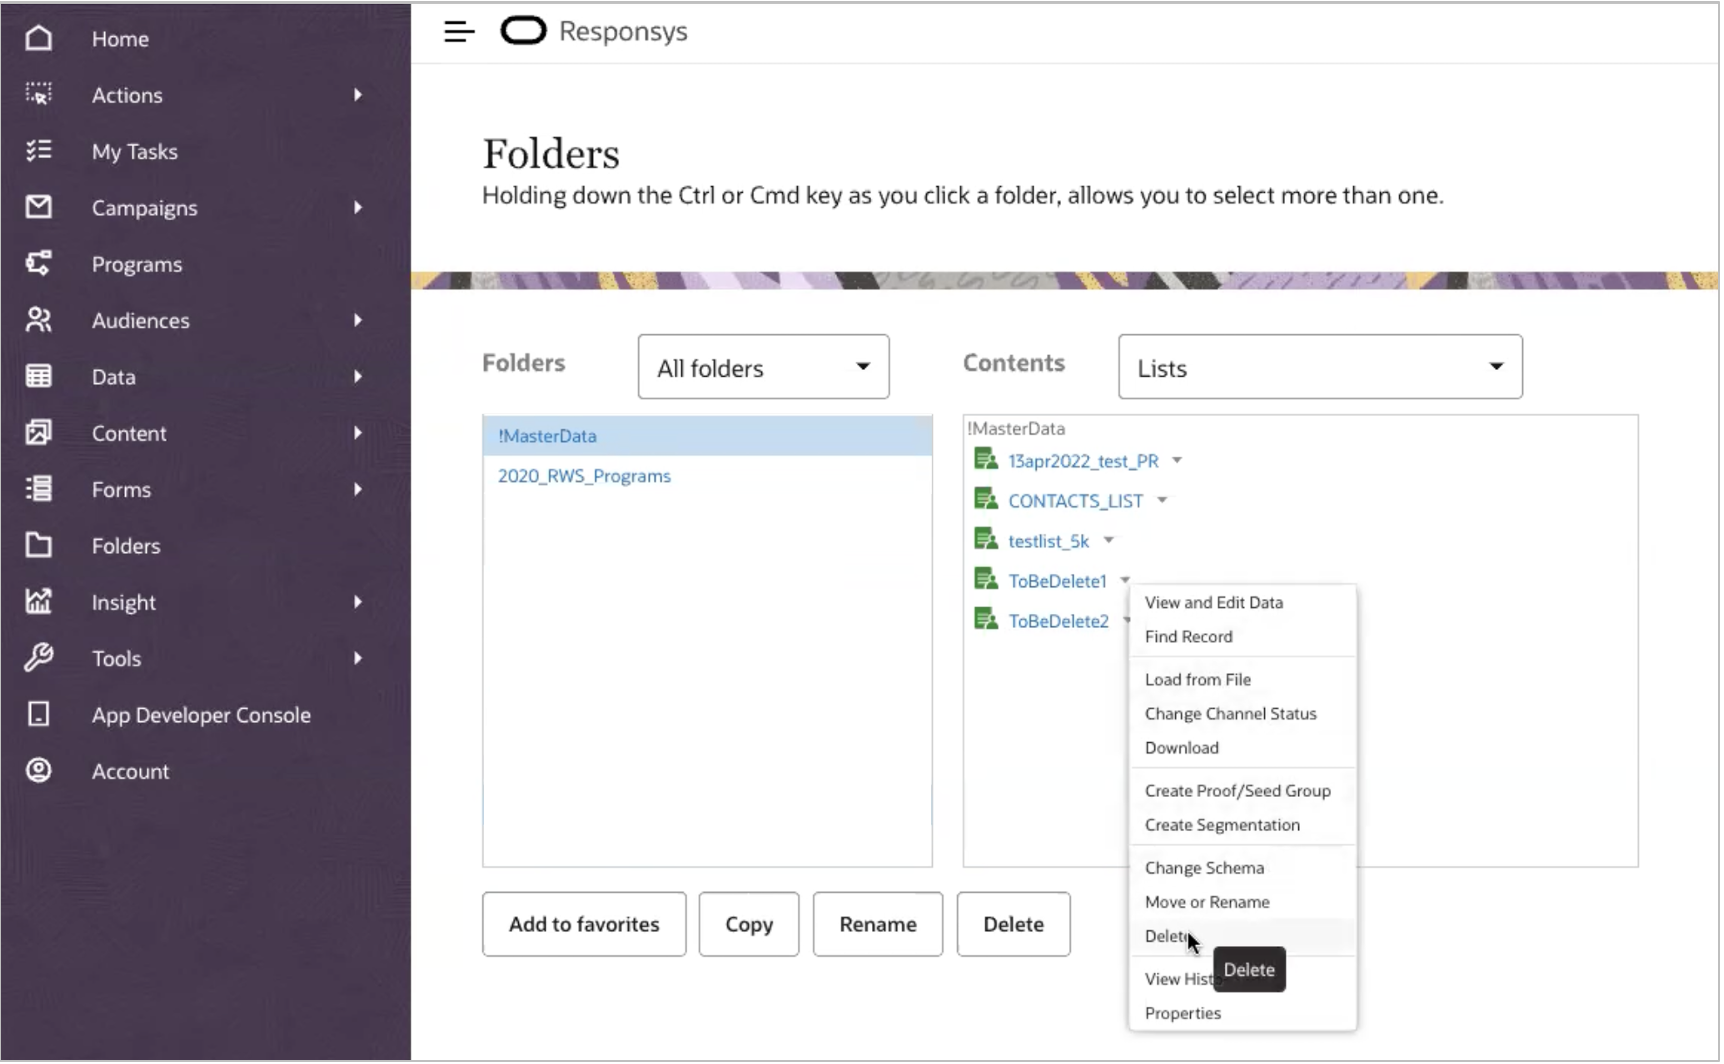Open the testlist_5k list link
The height and width of the screenshot is (1064, 1724).
click(1048, 541)
